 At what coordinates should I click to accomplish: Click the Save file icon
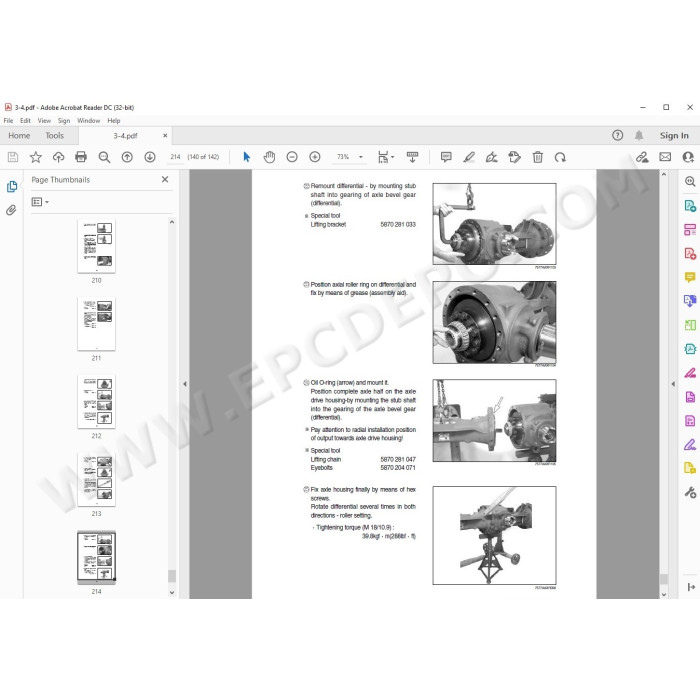13,157
